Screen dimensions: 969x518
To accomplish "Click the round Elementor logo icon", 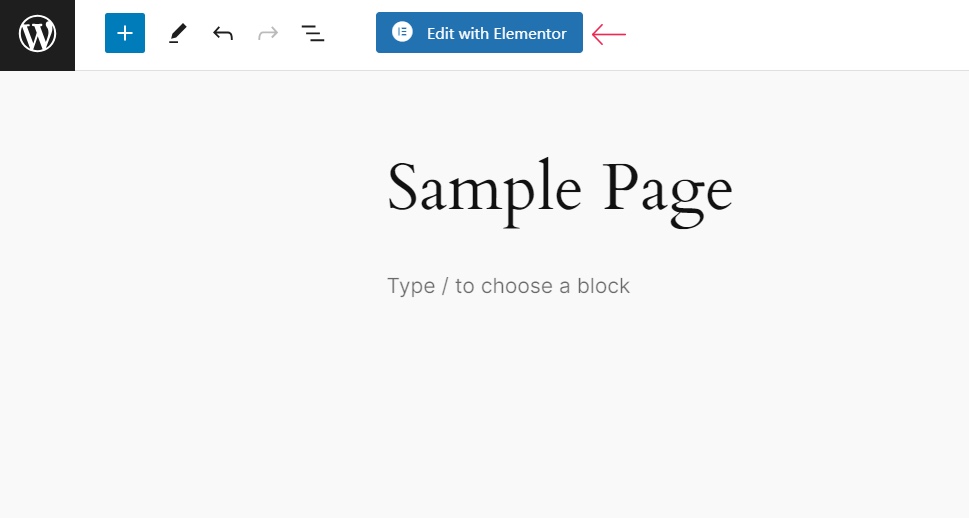I will (x=402, y=33).
